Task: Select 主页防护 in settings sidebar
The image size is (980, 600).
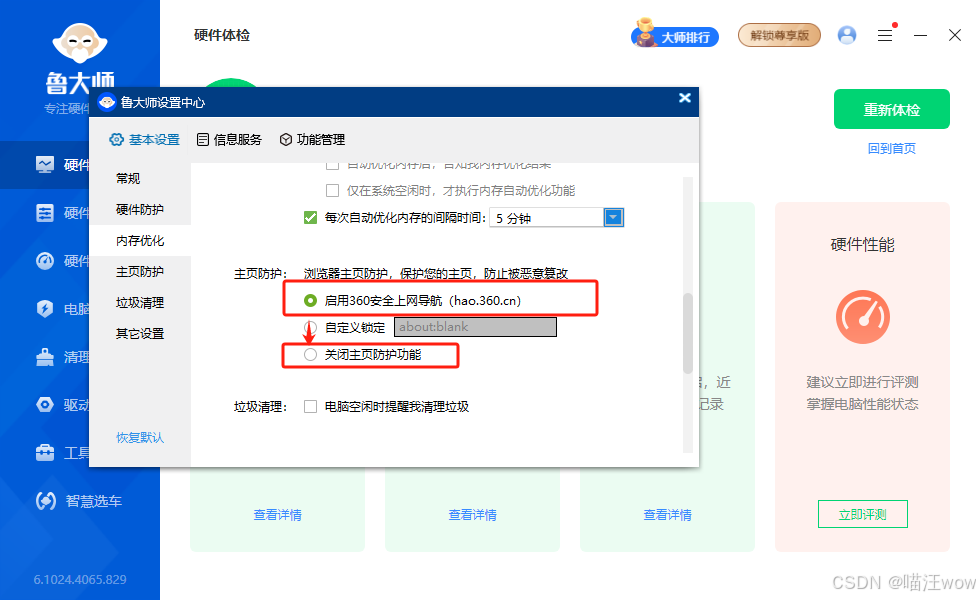Action: 140,271
